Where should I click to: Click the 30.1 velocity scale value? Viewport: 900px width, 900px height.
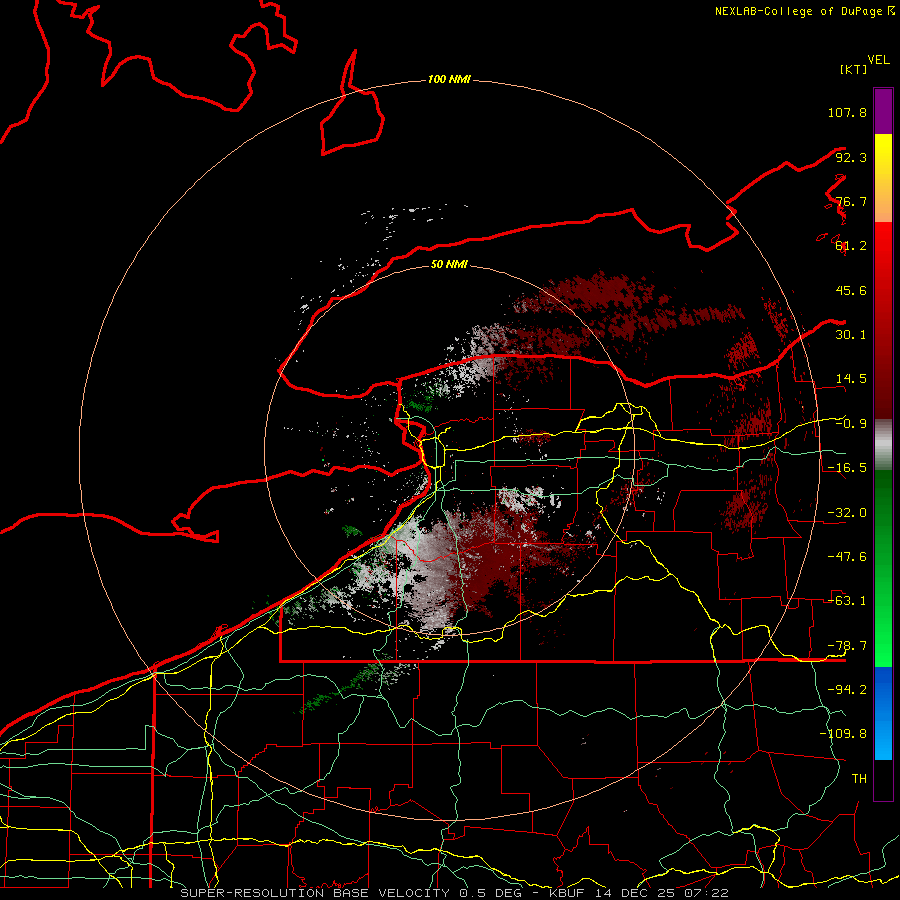pos(851,335)
